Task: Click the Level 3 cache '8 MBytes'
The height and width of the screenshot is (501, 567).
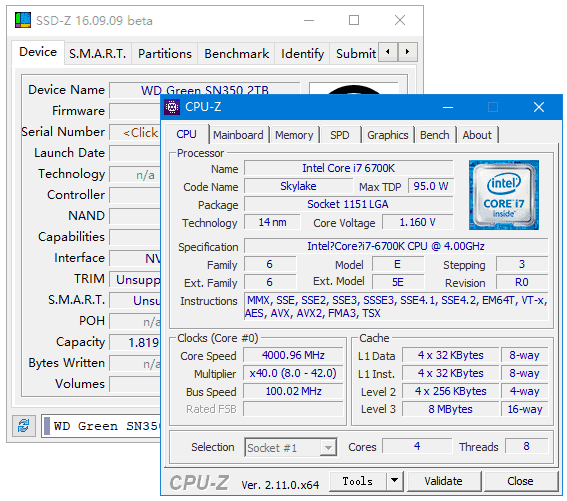Action: coord(451,409)
